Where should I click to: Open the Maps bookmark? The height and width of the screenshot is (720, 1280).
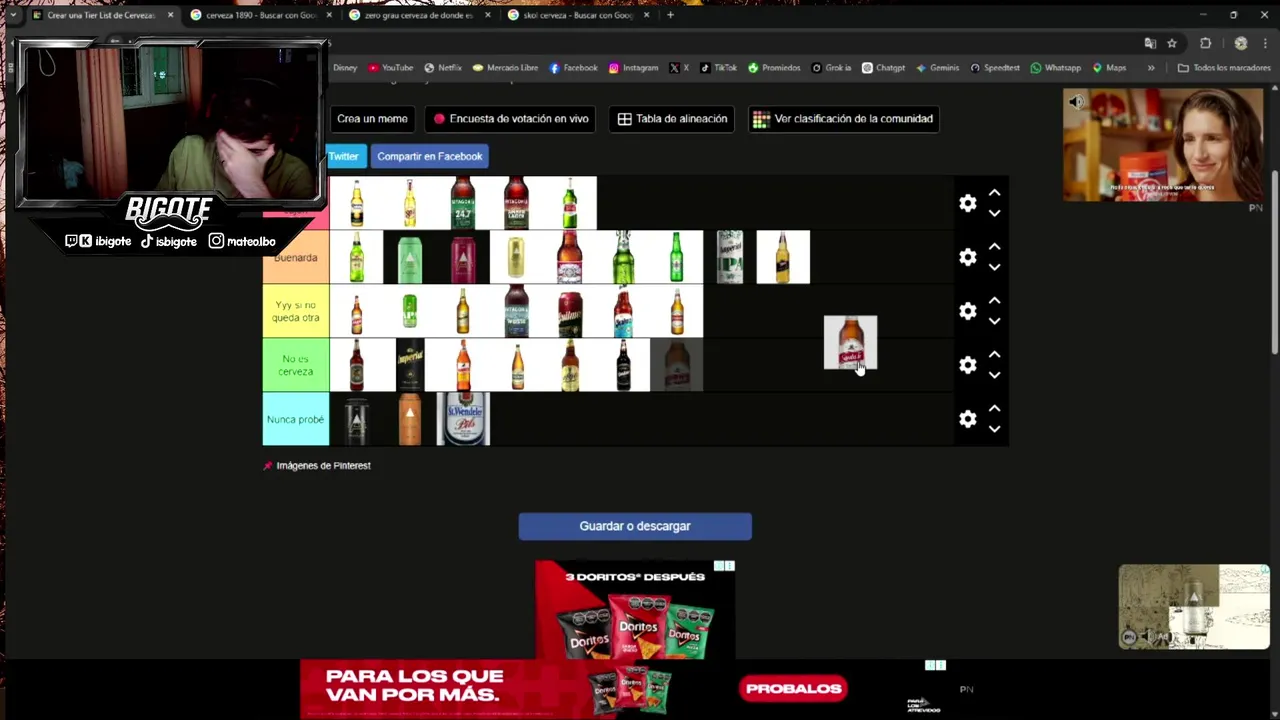tap(1109, 68)
